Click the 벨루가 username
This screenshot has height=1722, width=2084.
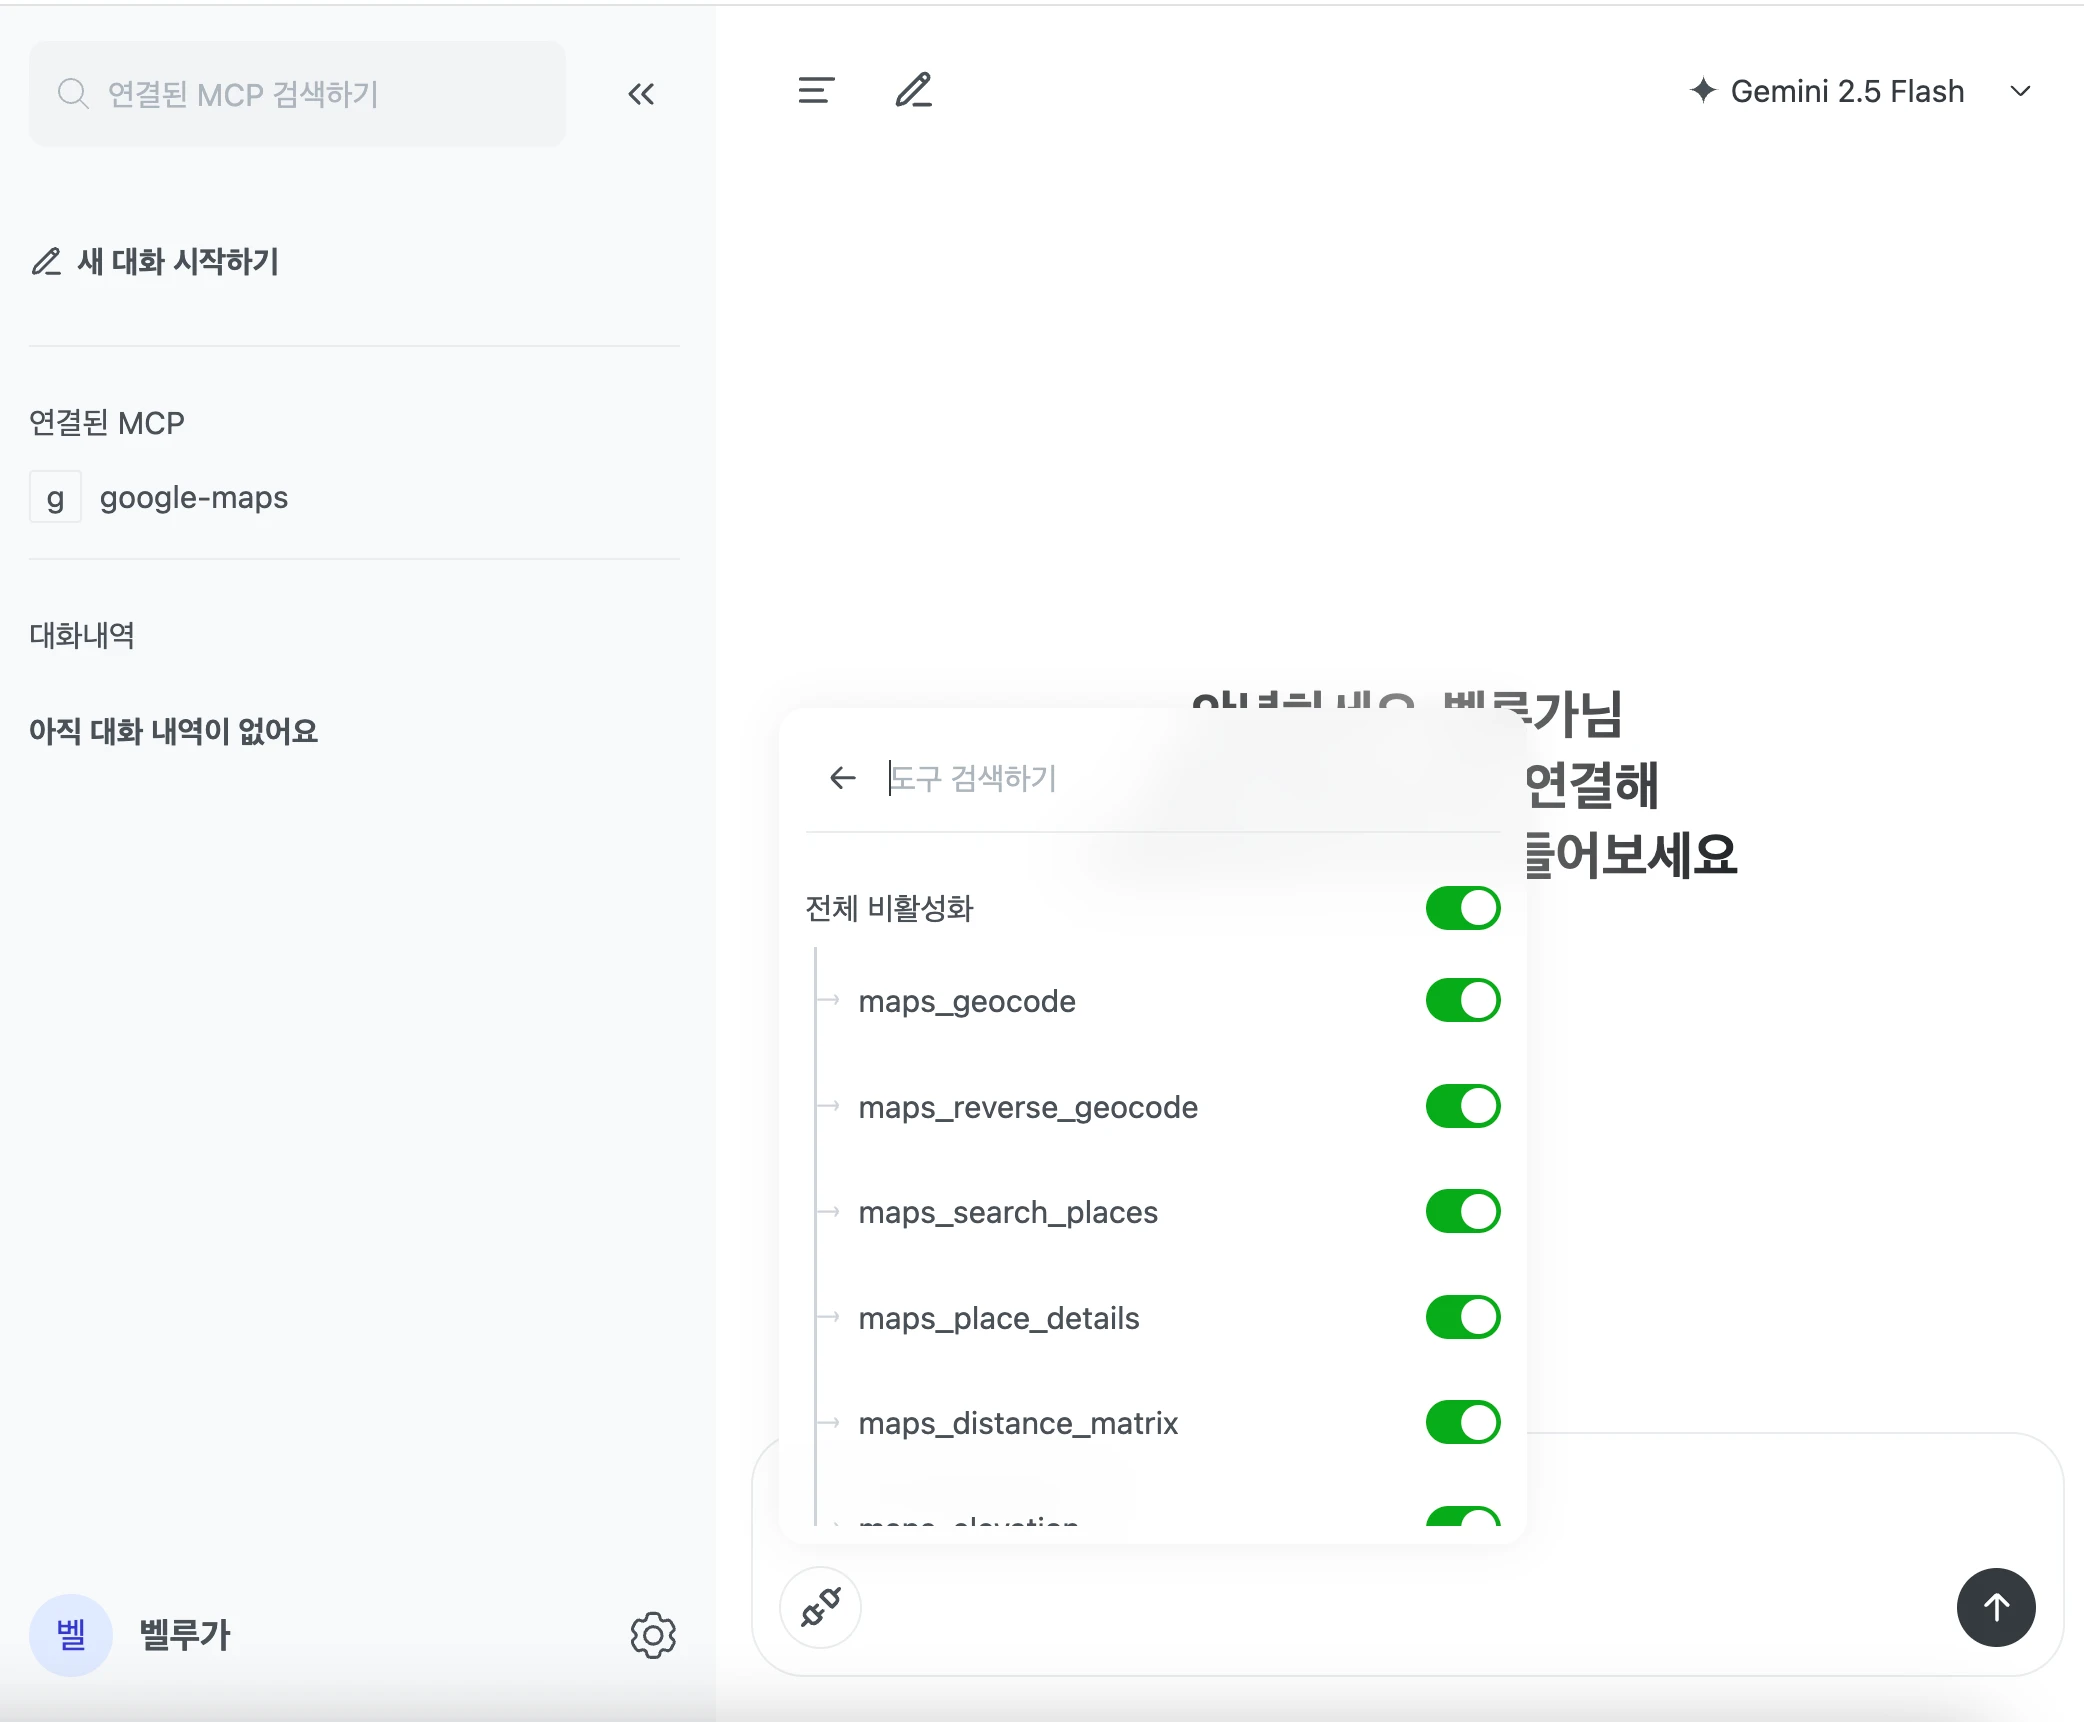click(185, 1635)
